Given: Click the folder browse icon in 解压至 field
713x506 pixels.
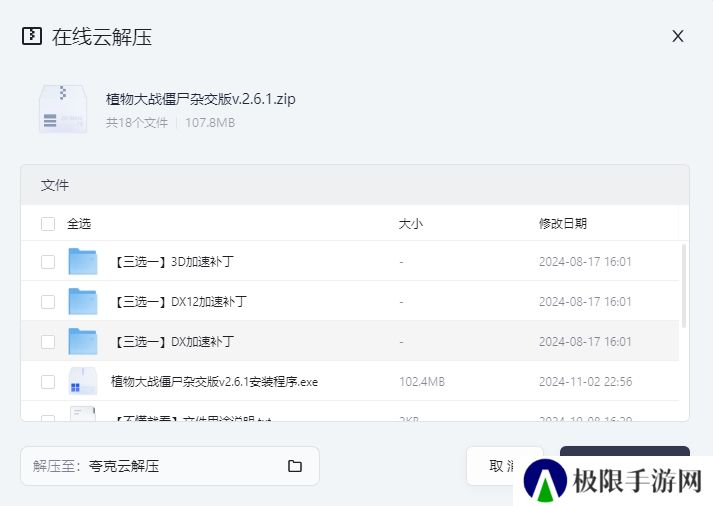Looking at the screenshot, I should point(295,466).
